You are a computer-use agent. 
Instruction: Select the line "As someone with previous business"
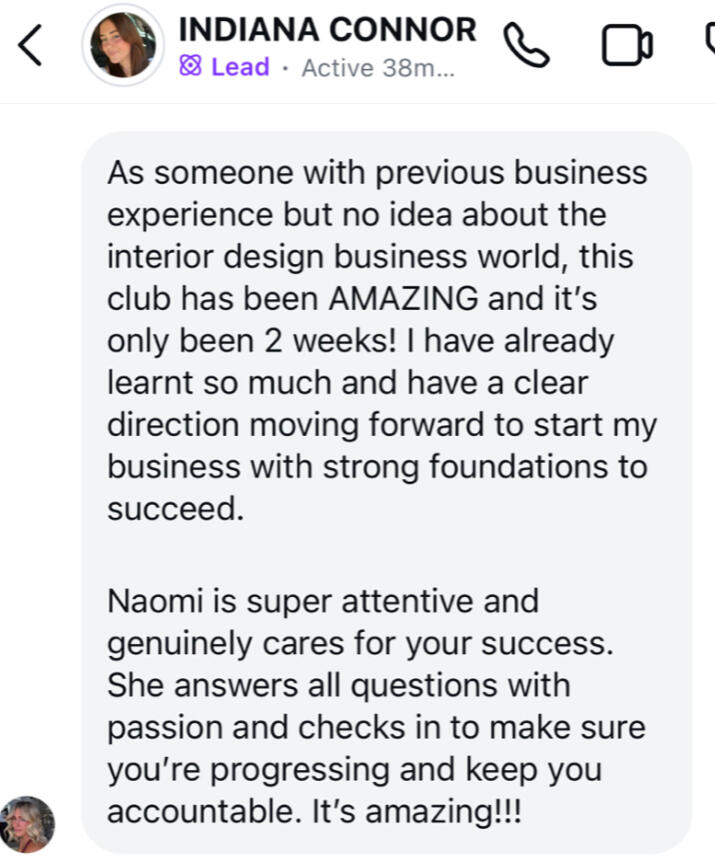pos(377,172)
